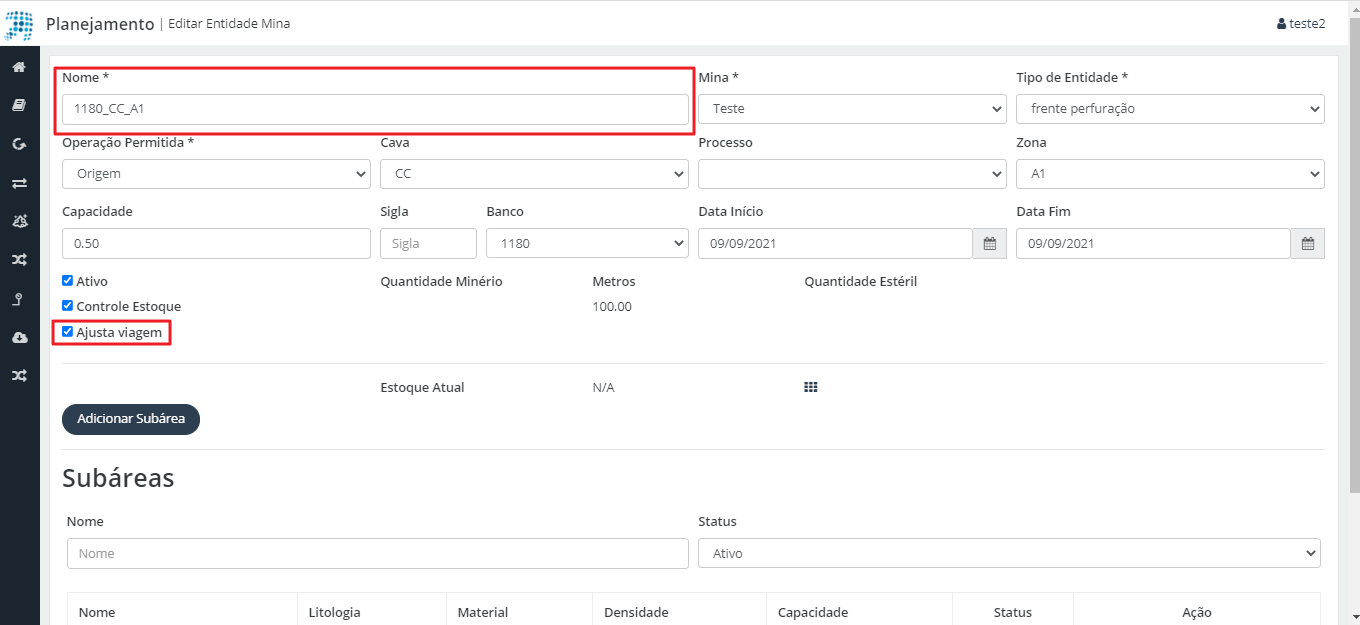
Task: Open the teste2 user menu
Action: coord(1301,23)
